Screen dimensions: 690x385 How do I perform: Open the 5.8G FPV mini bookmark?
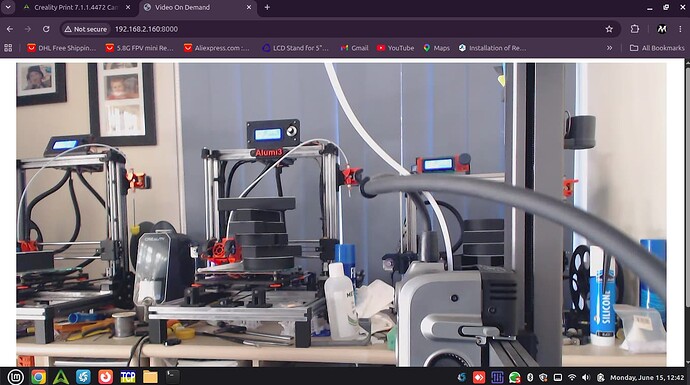(139, 48)
